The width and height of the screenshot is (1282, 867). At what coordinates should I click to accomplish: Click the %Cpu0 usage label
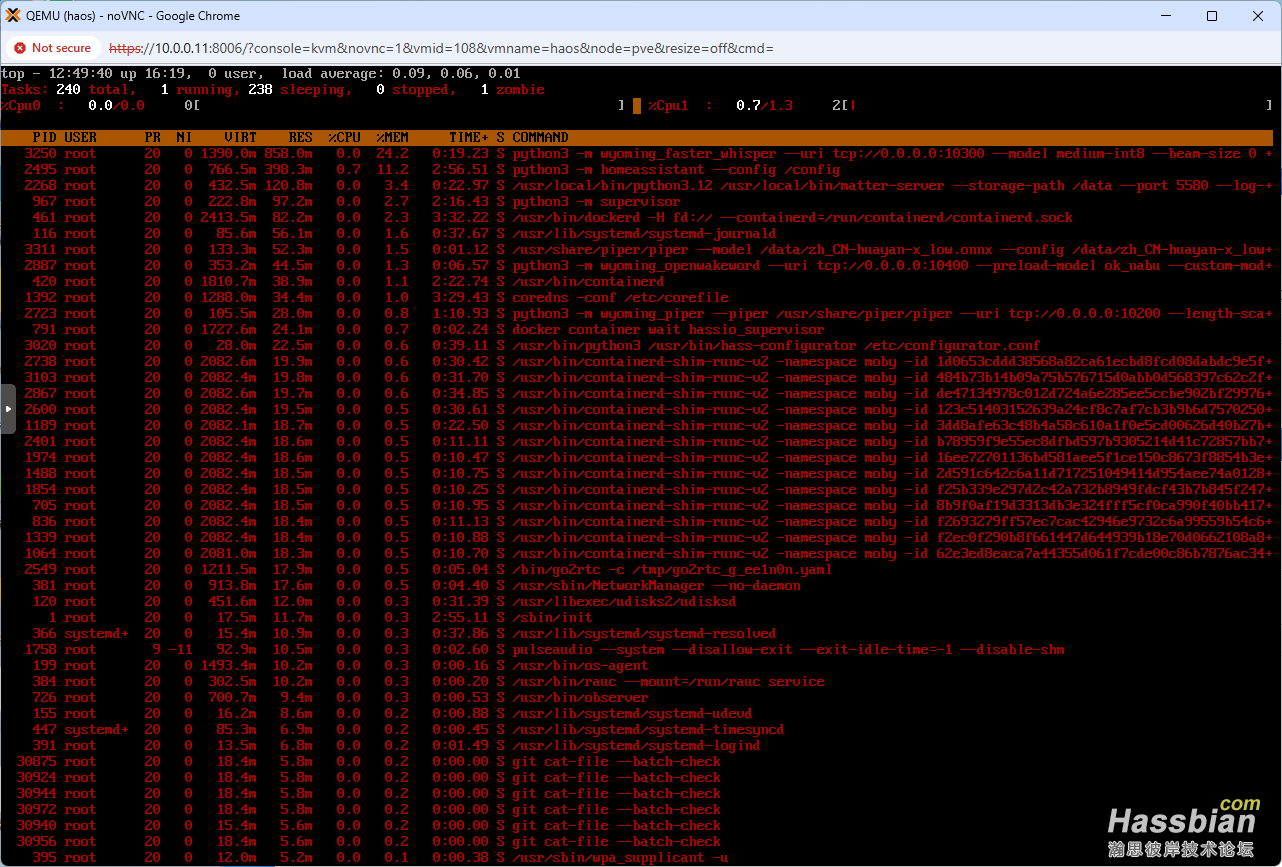[20, 105]
